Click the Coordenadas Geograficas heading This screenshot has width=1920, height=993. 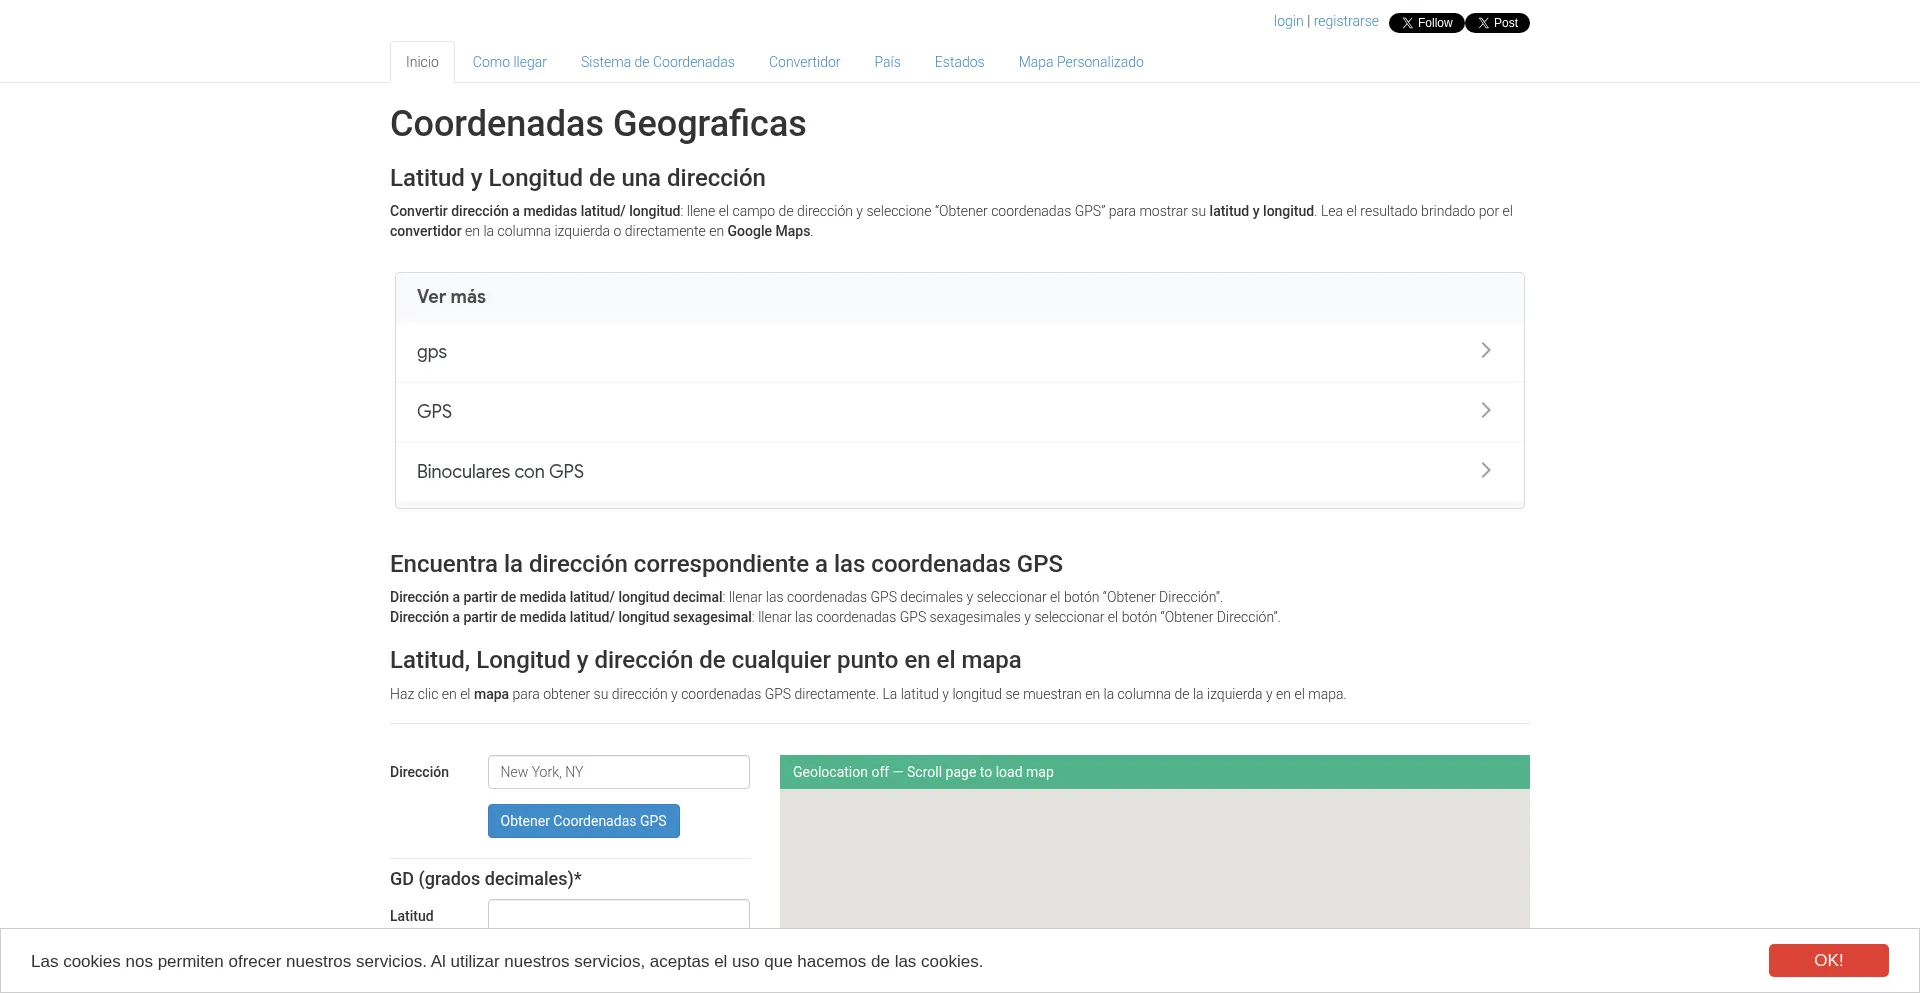point(598,124)
